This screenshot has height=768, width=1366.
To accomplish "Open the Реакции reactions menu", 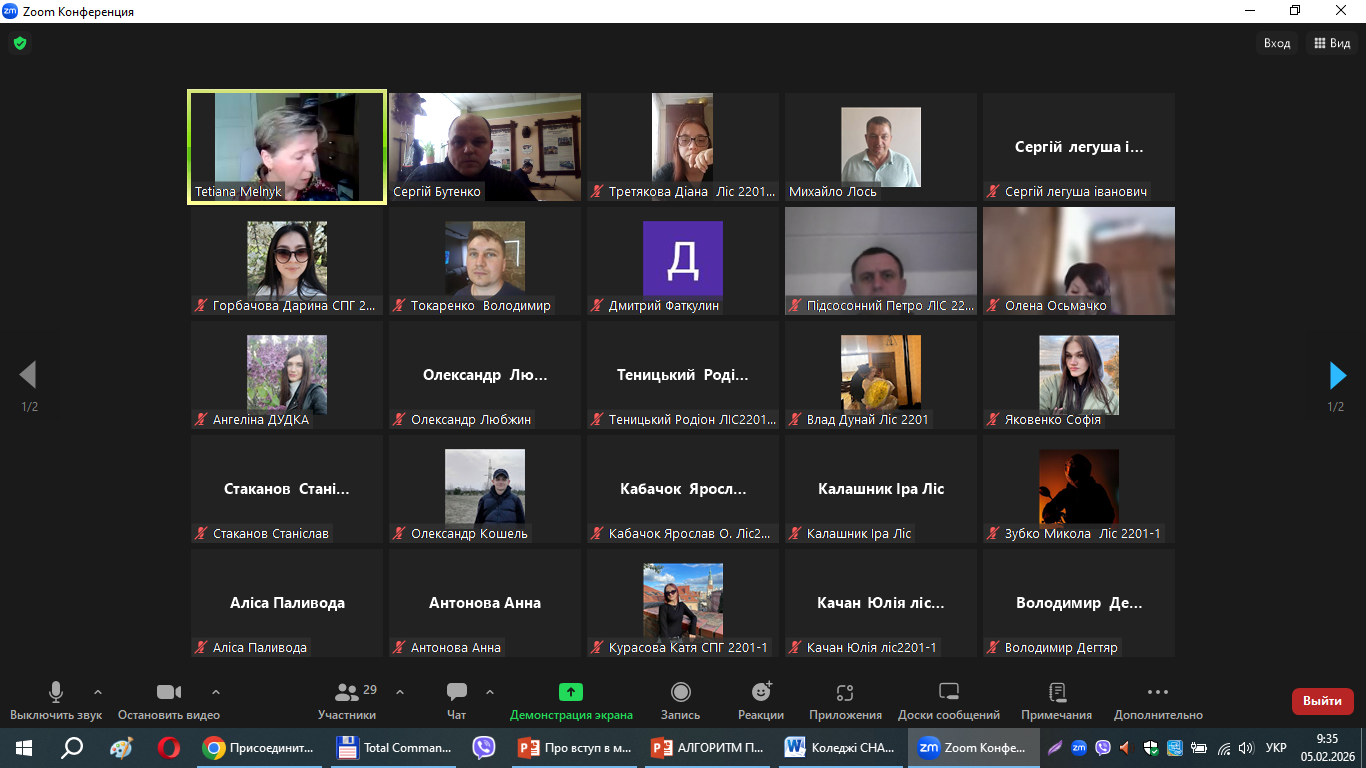I will [x=761, y=700].
